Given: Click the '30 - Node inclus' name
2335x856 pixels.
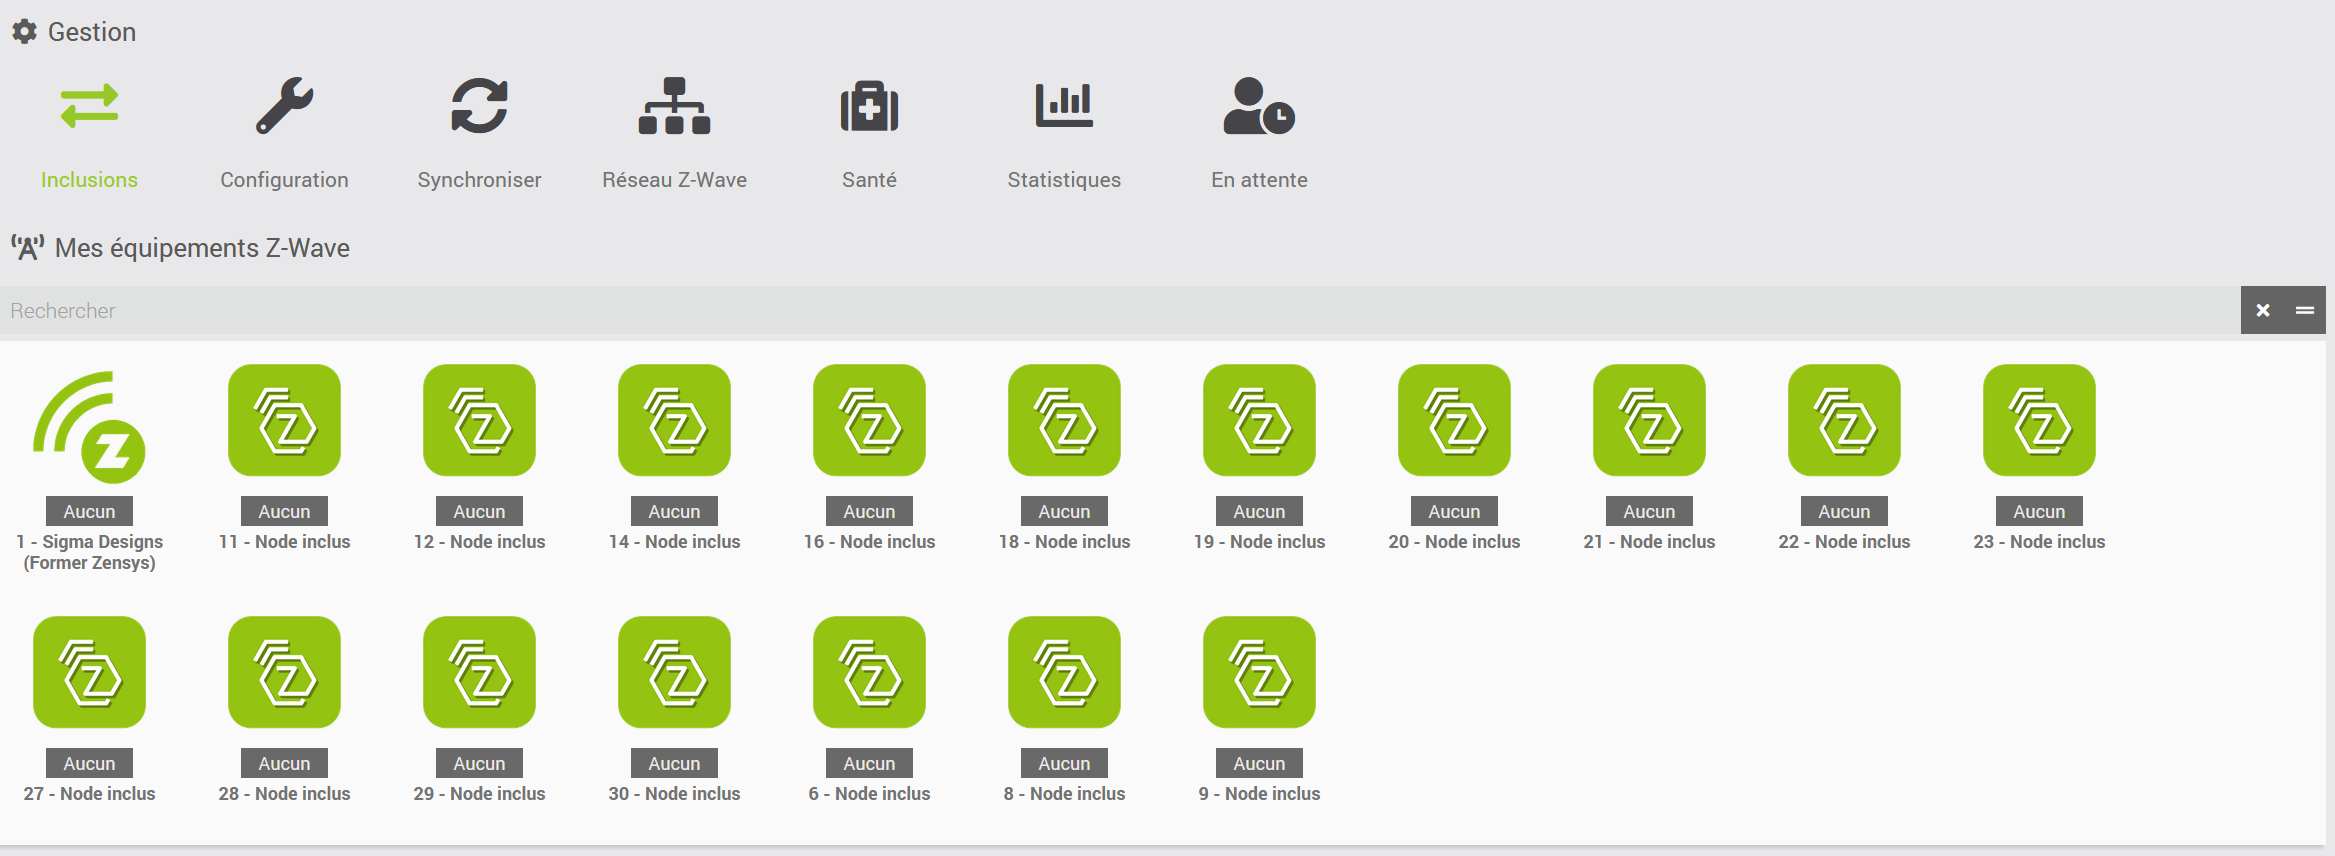Looking at the screenshot, I should click(x=674, y=794).
